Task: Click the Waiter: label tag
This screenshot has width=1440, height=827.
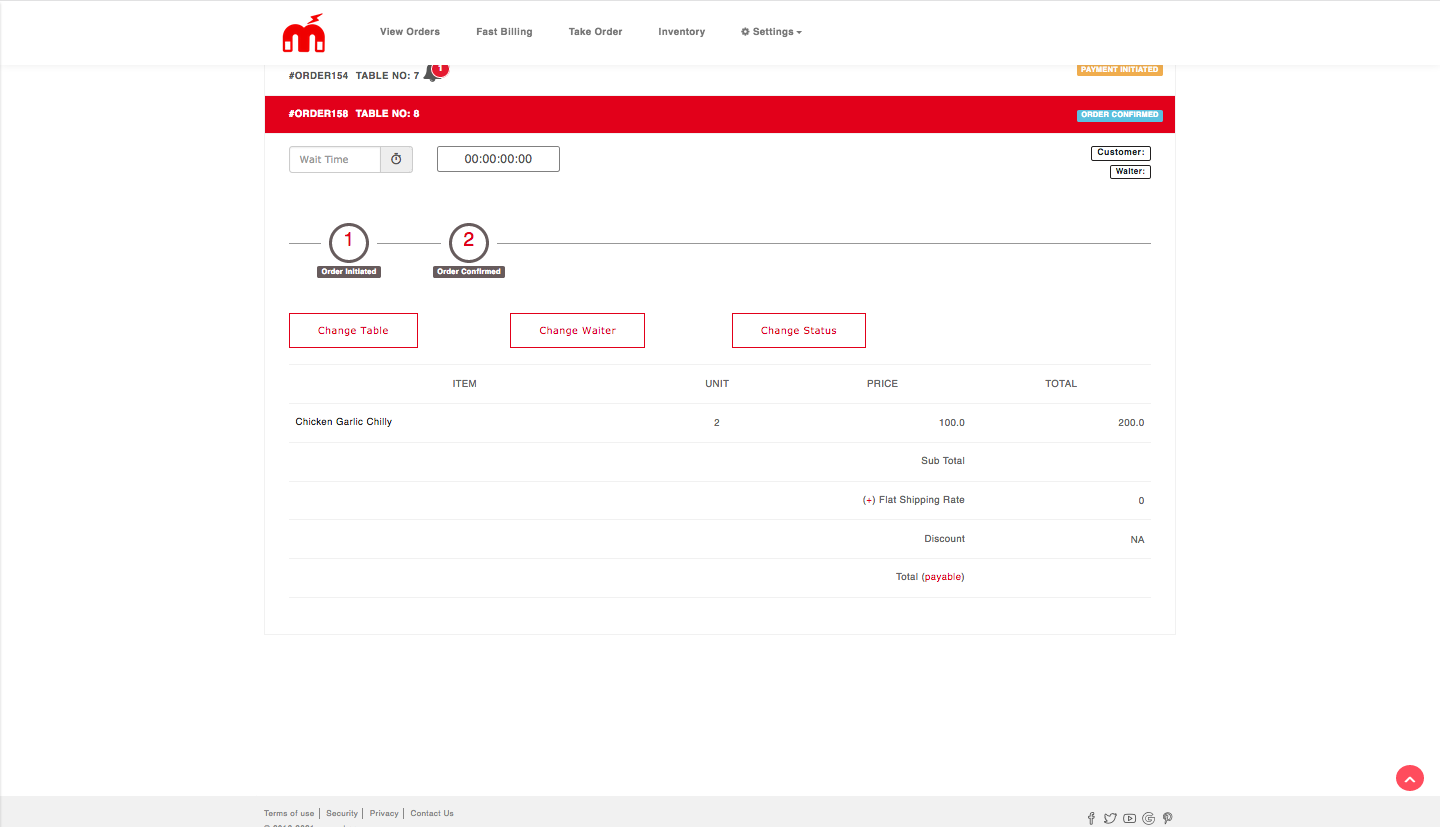Action: [1130, 172]
